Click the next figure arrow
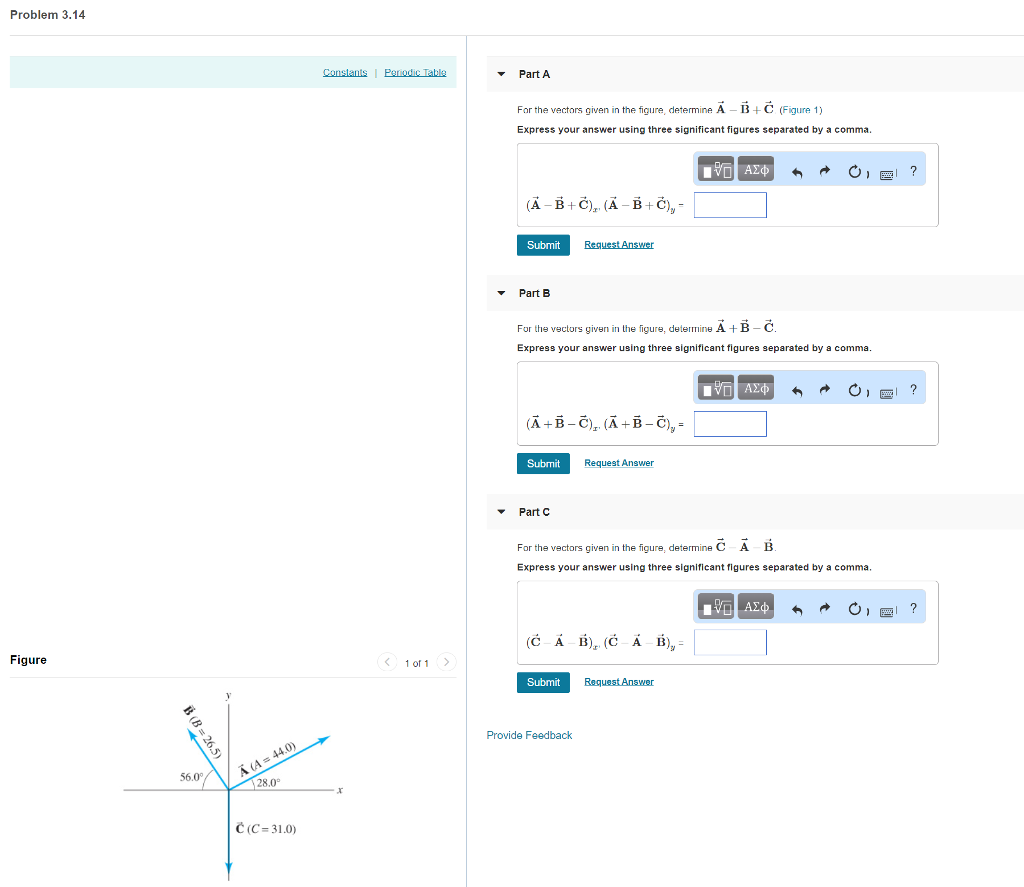The image size is (1024, 887). [446, 662]
